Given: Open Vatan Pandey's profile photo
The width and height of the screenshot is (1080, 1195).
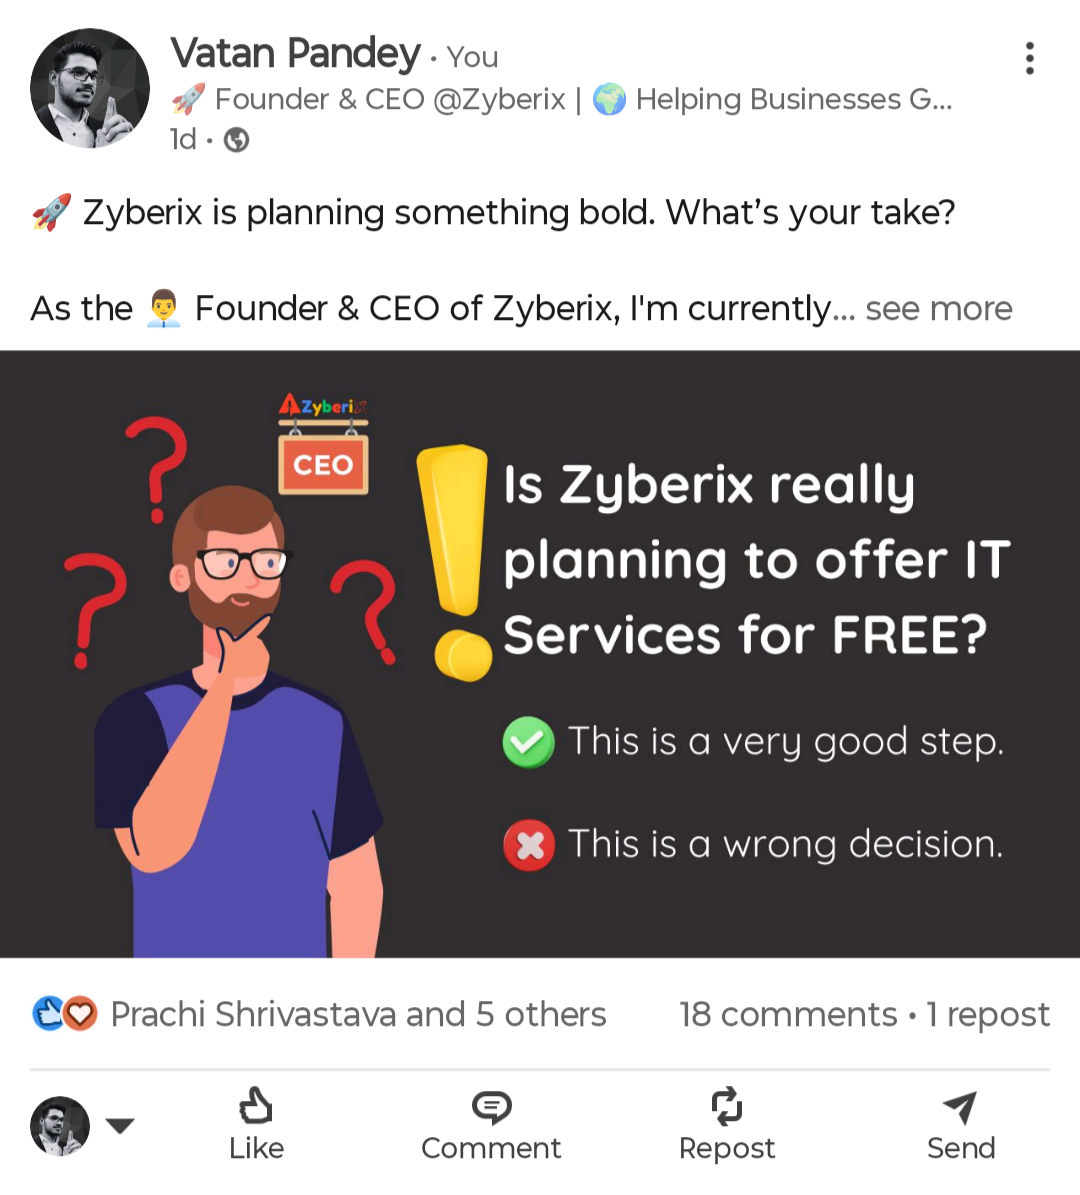Looking at the screenshot, I should (90, 88).
